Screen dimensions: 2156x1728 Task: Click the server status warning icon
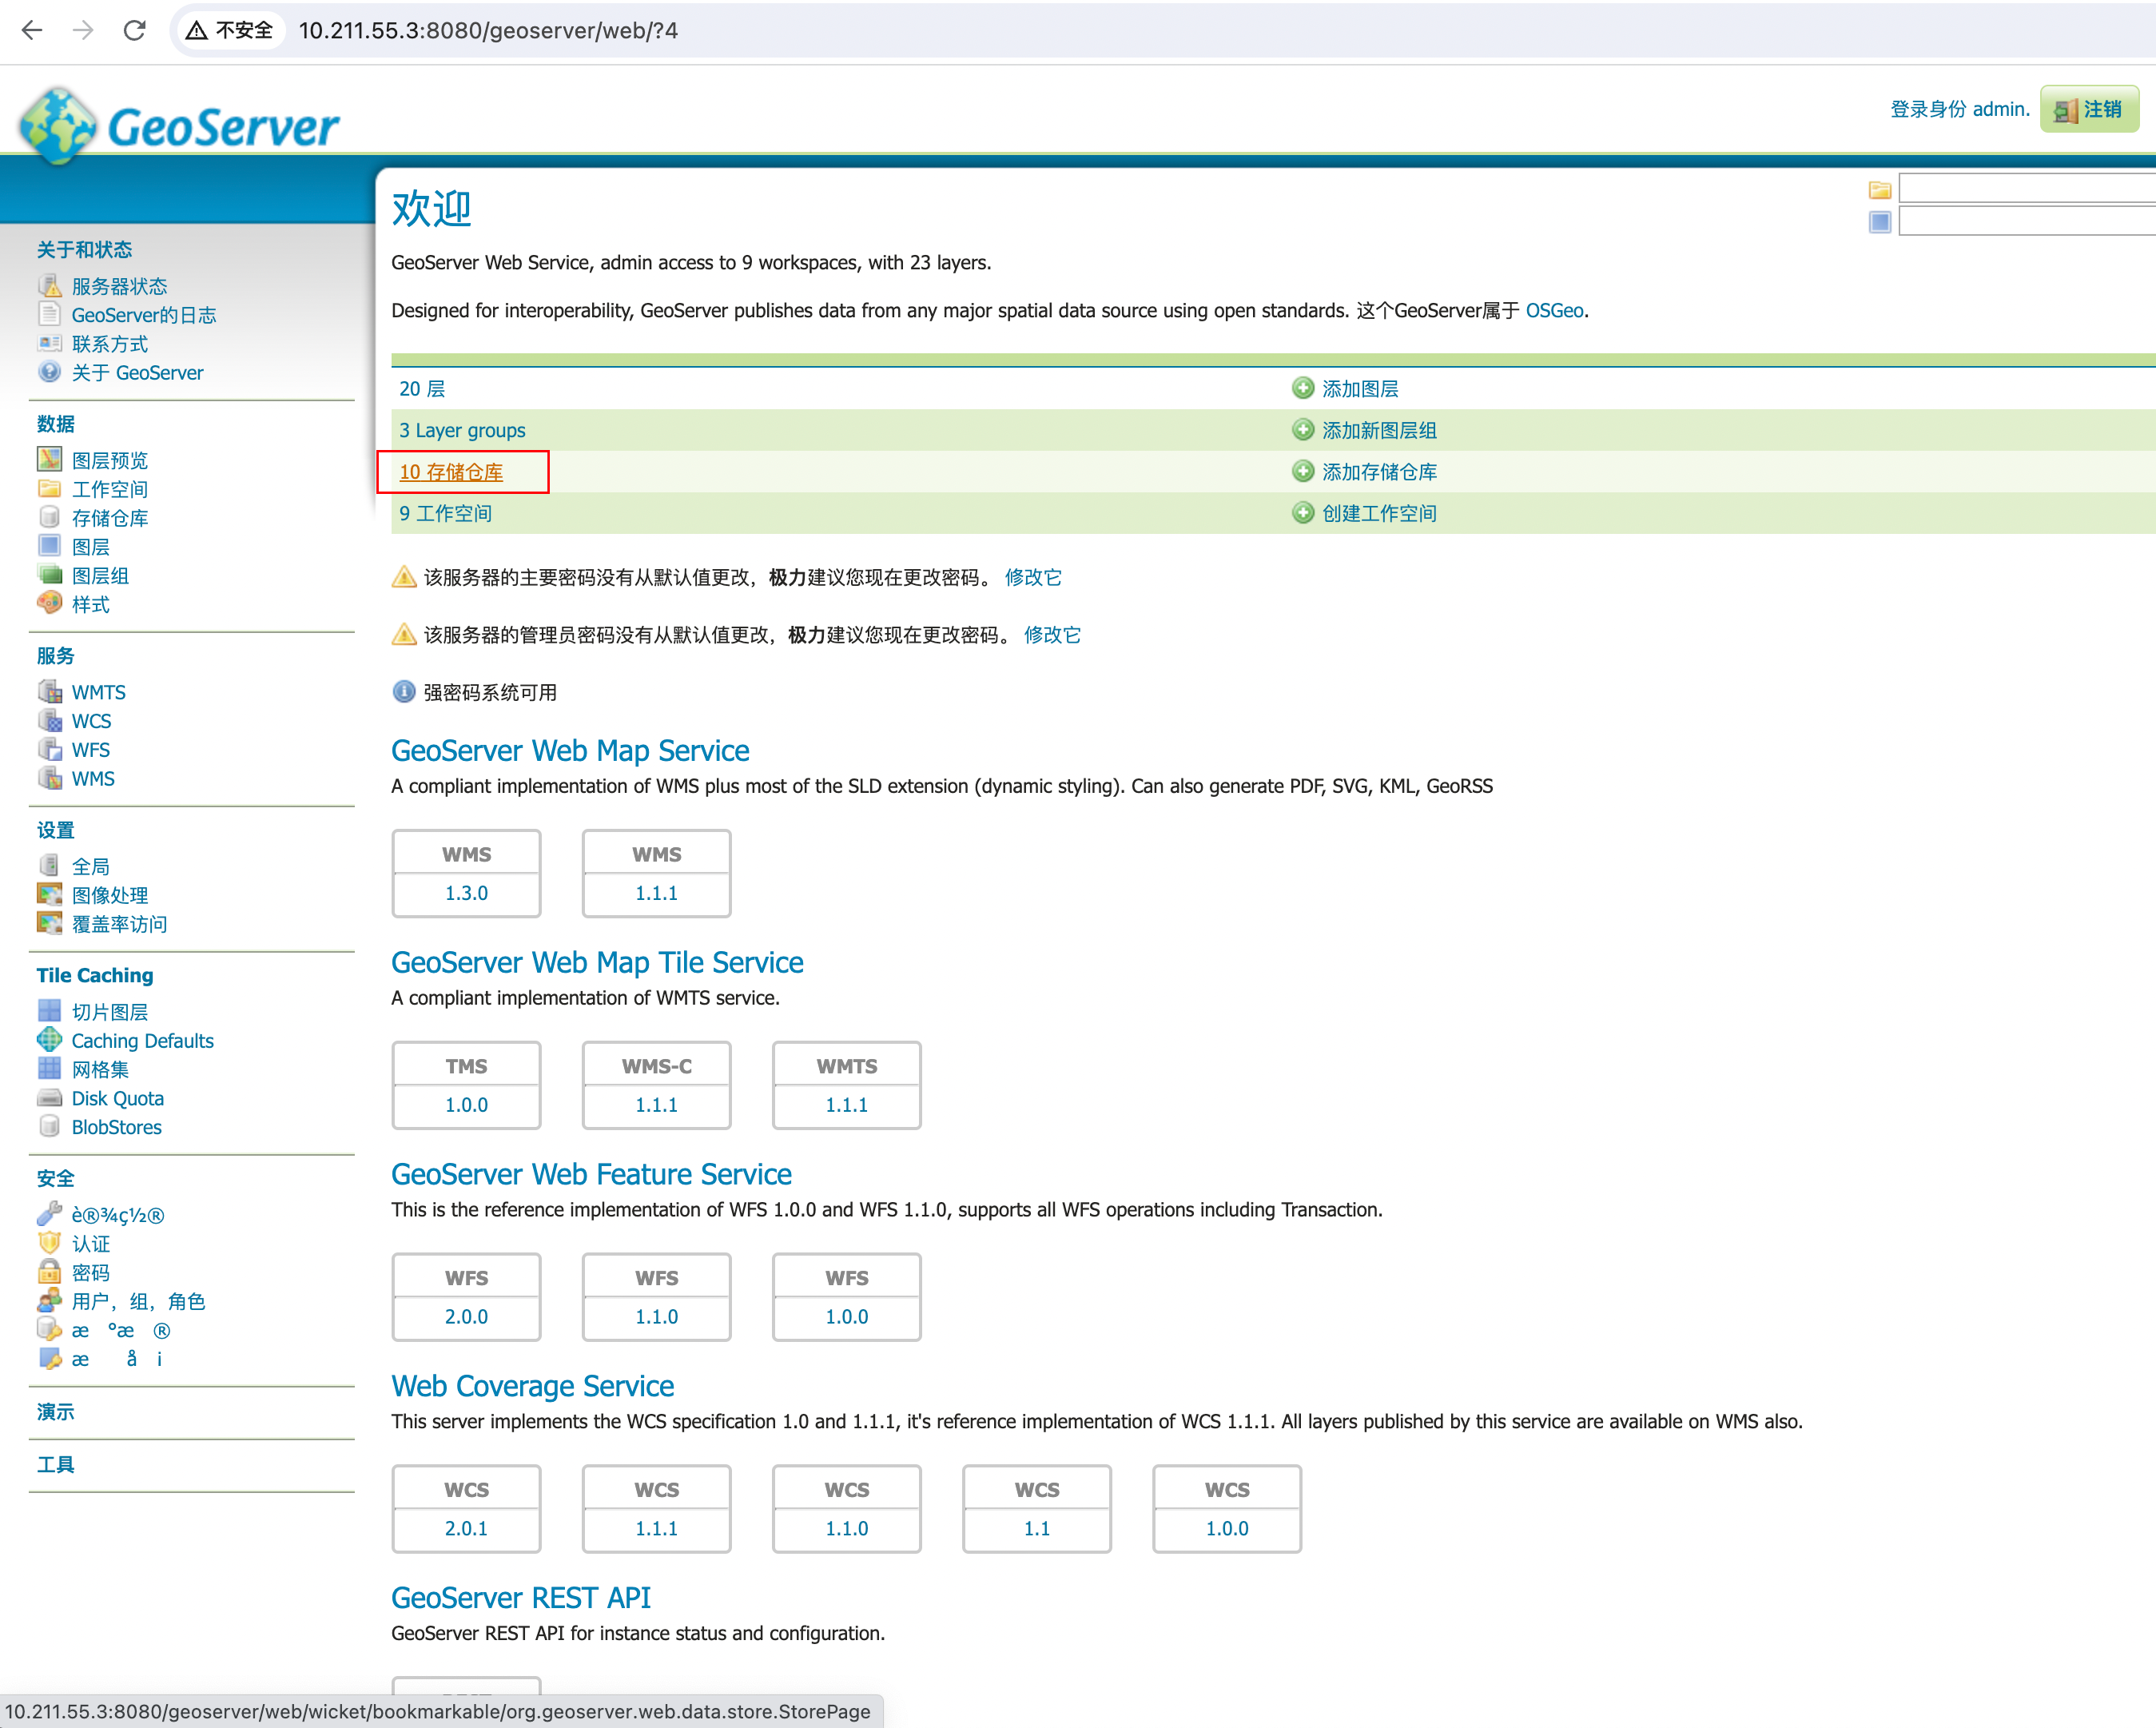tap(49, 286)
